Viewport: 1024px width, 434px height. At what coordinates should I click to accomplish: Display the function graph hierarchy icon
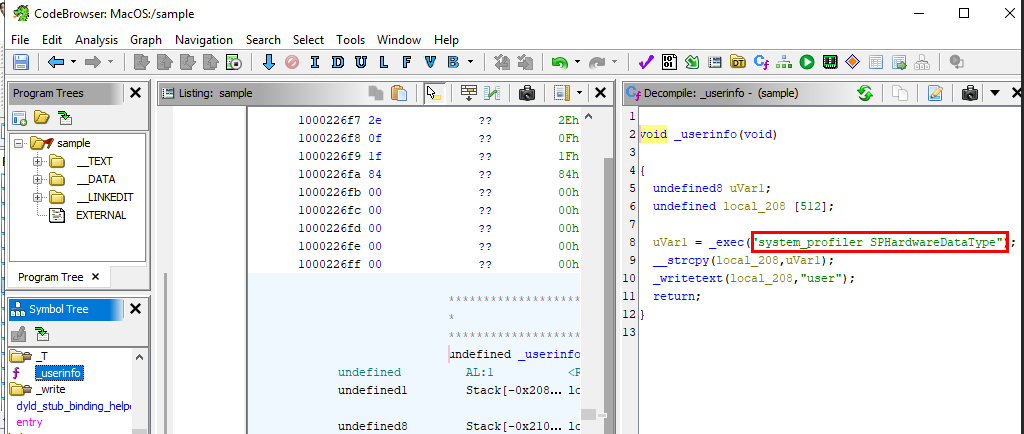tap(784, 63)
